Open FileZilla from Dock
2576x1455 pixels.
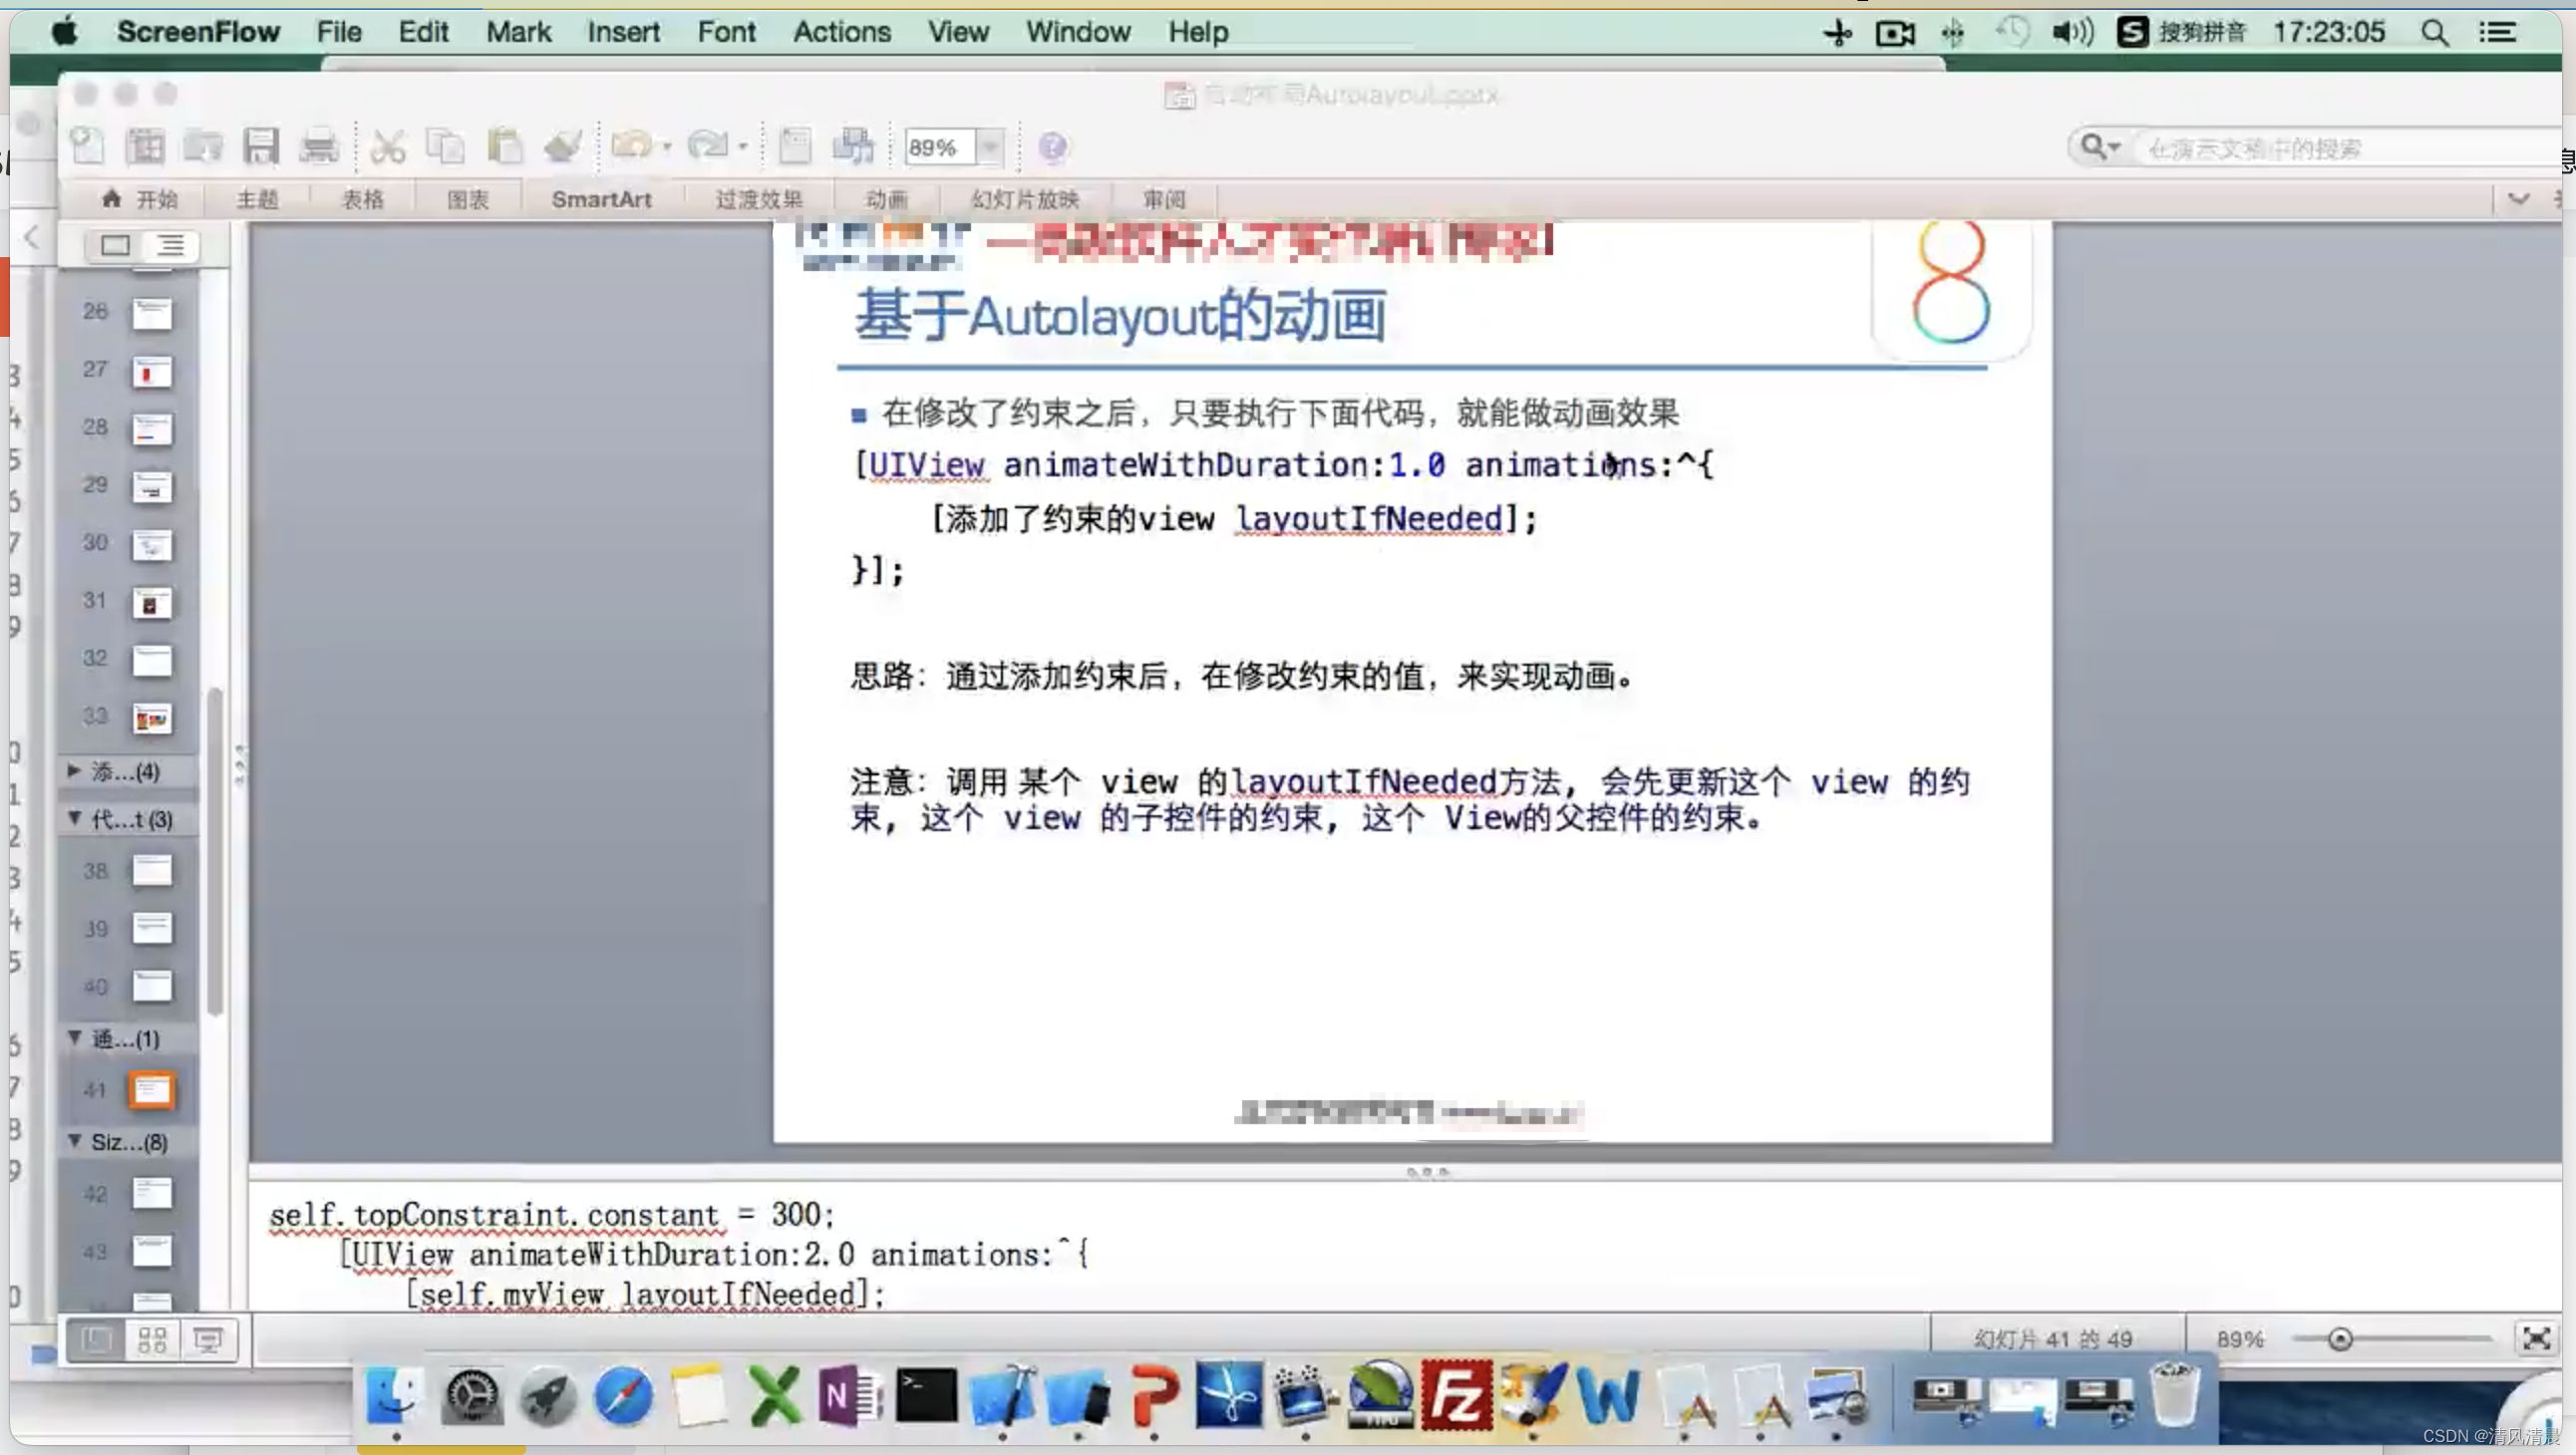[x=1456, y=1394]
